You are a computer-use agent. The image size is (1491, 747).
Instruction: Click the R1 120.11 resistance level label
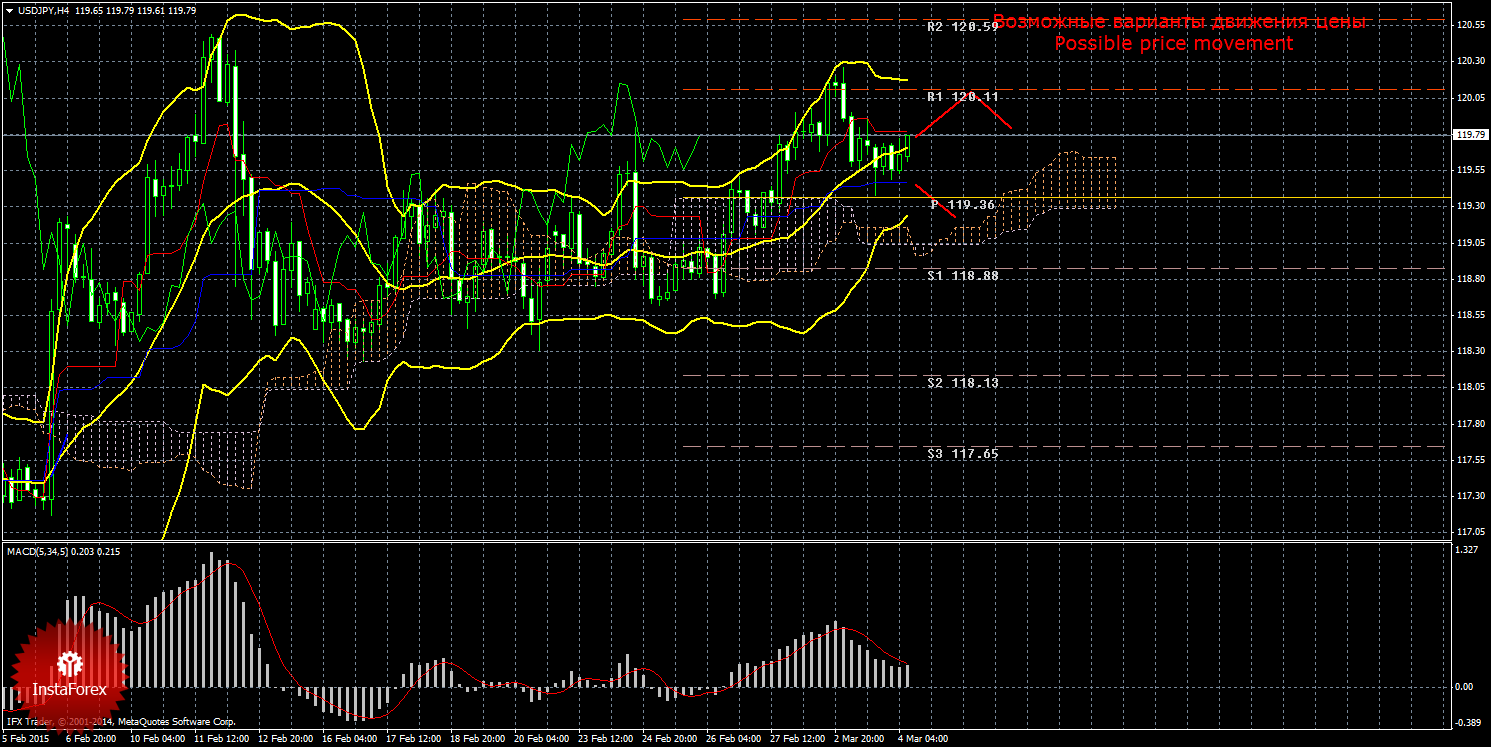point(962,97)
